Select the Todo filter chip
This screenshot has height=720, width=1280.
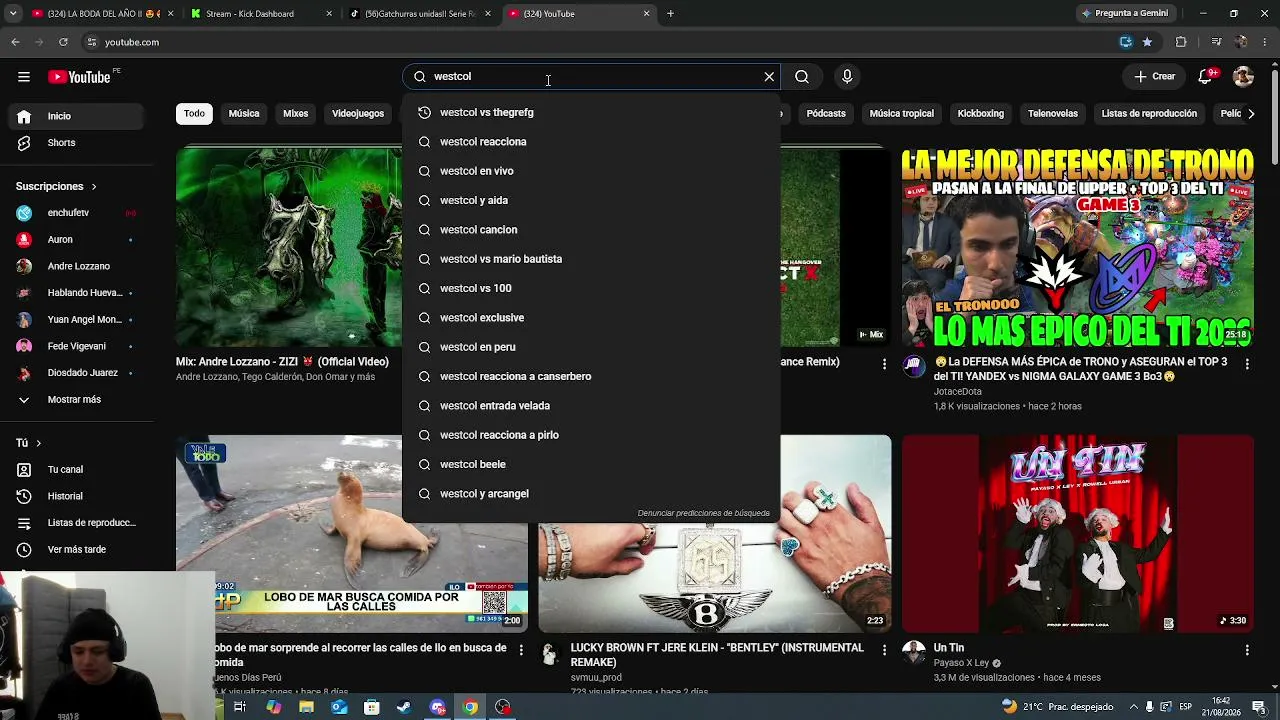coord(194,114)
